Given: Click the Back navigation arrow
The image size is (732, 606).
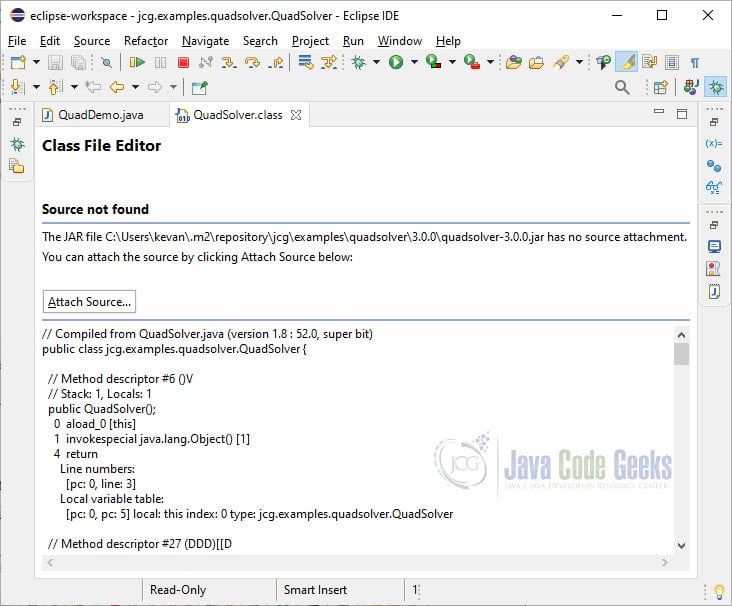Looking at the screenshot, I should click(117, 87).
